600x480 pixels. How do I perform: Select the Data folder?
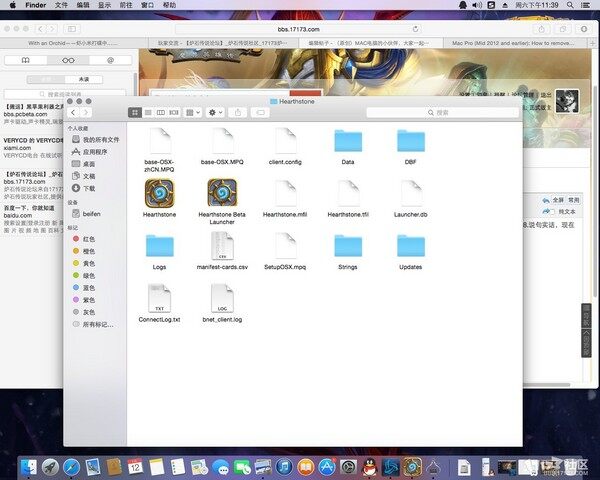tap(348, 140)
